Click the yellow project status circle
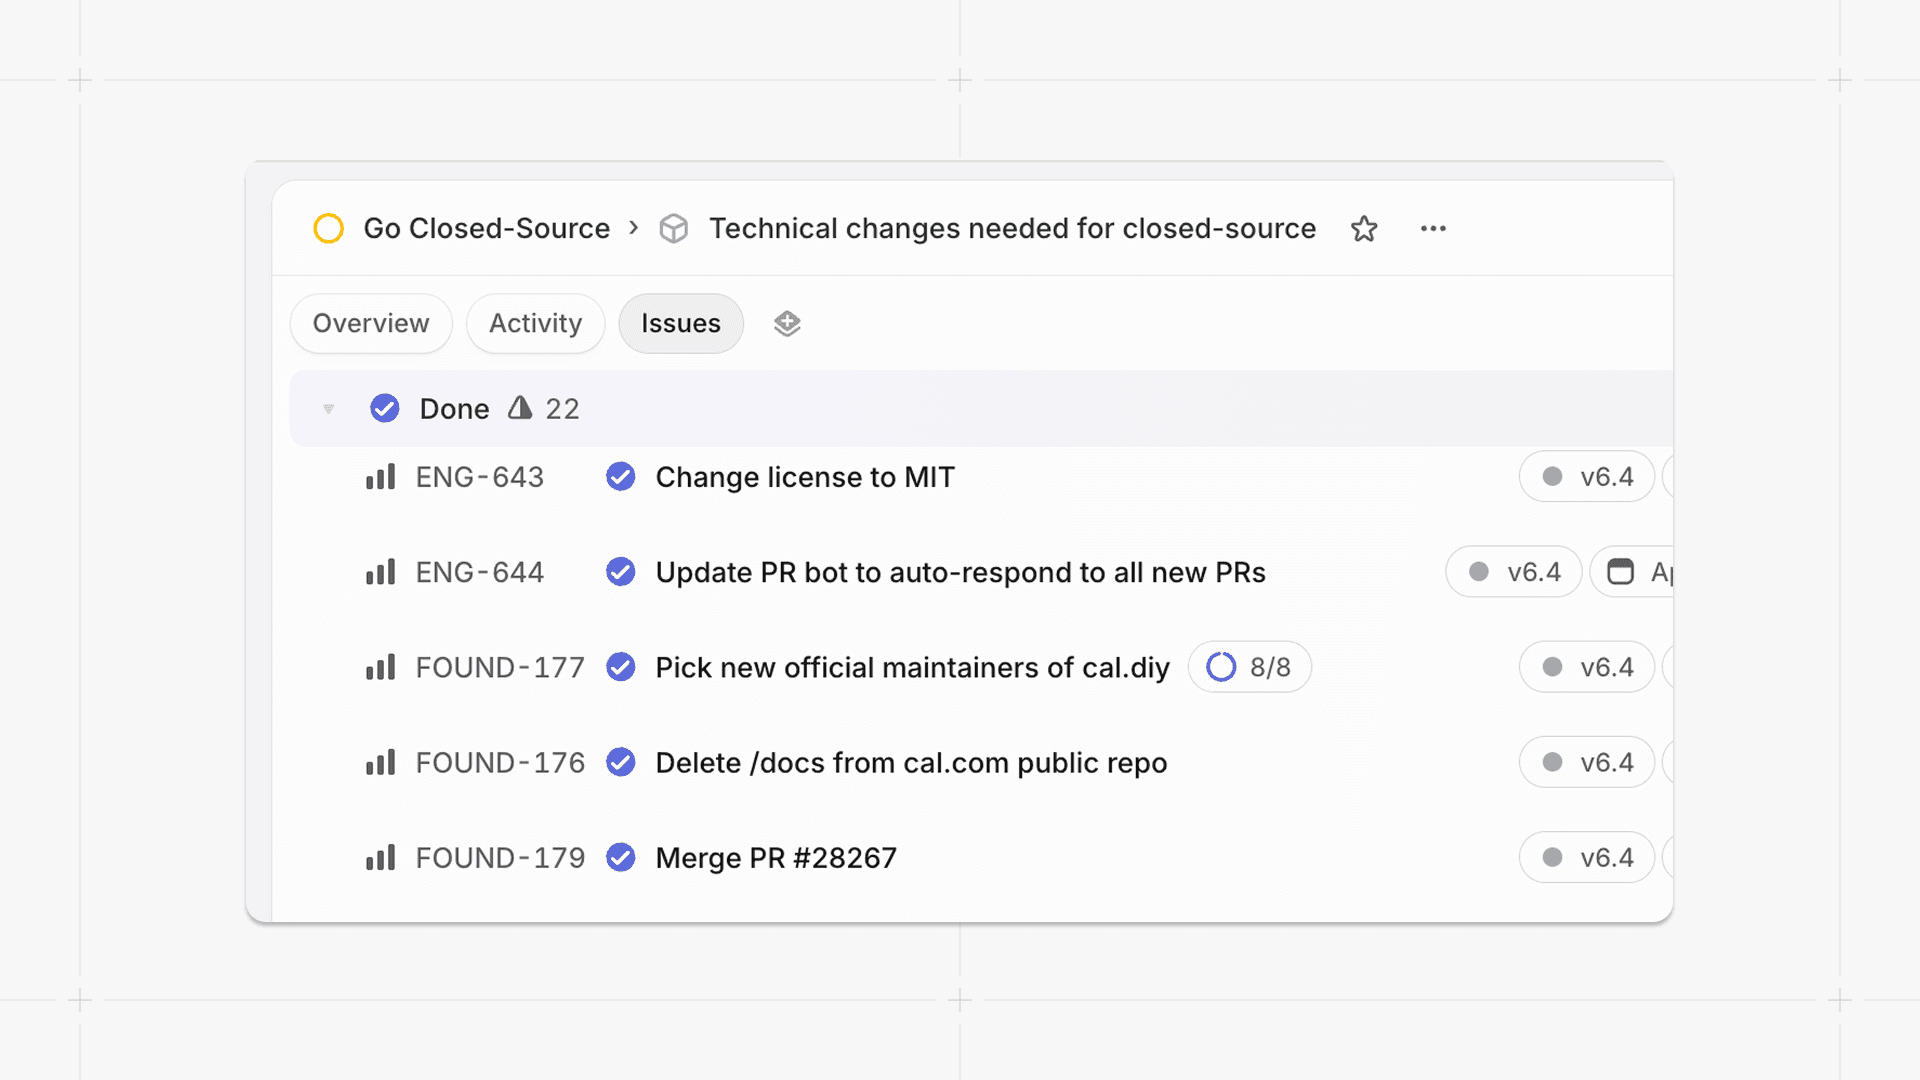1920x1080 pixels. pyautogui.click(x=329, y=229)
